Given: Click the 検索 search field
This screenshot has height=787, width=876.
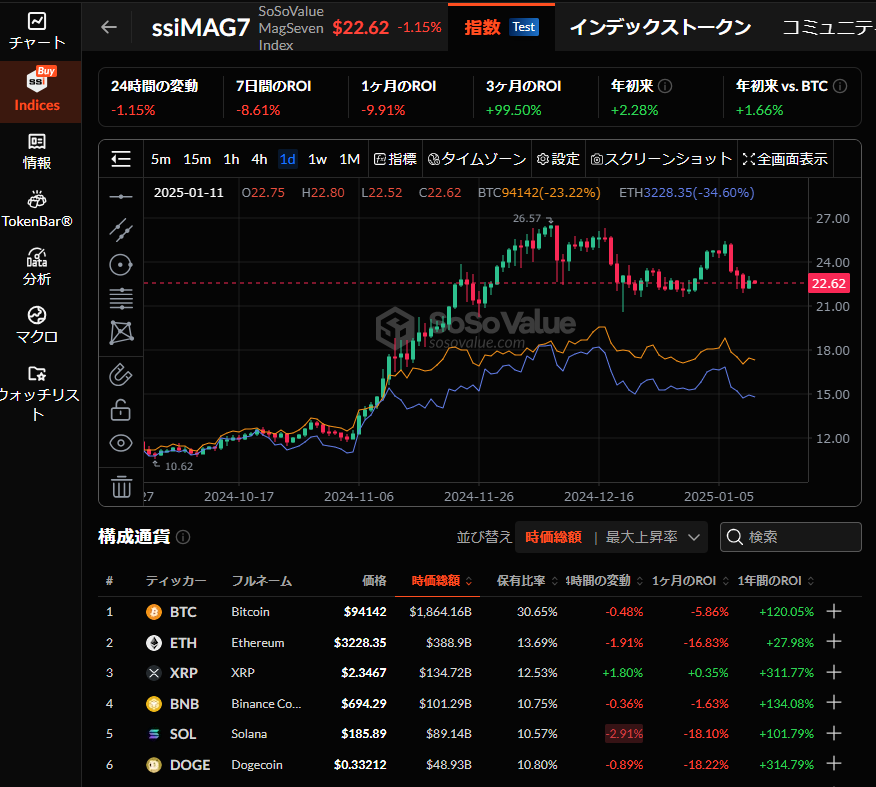Looking at the screenshot, I should (791, 537).
